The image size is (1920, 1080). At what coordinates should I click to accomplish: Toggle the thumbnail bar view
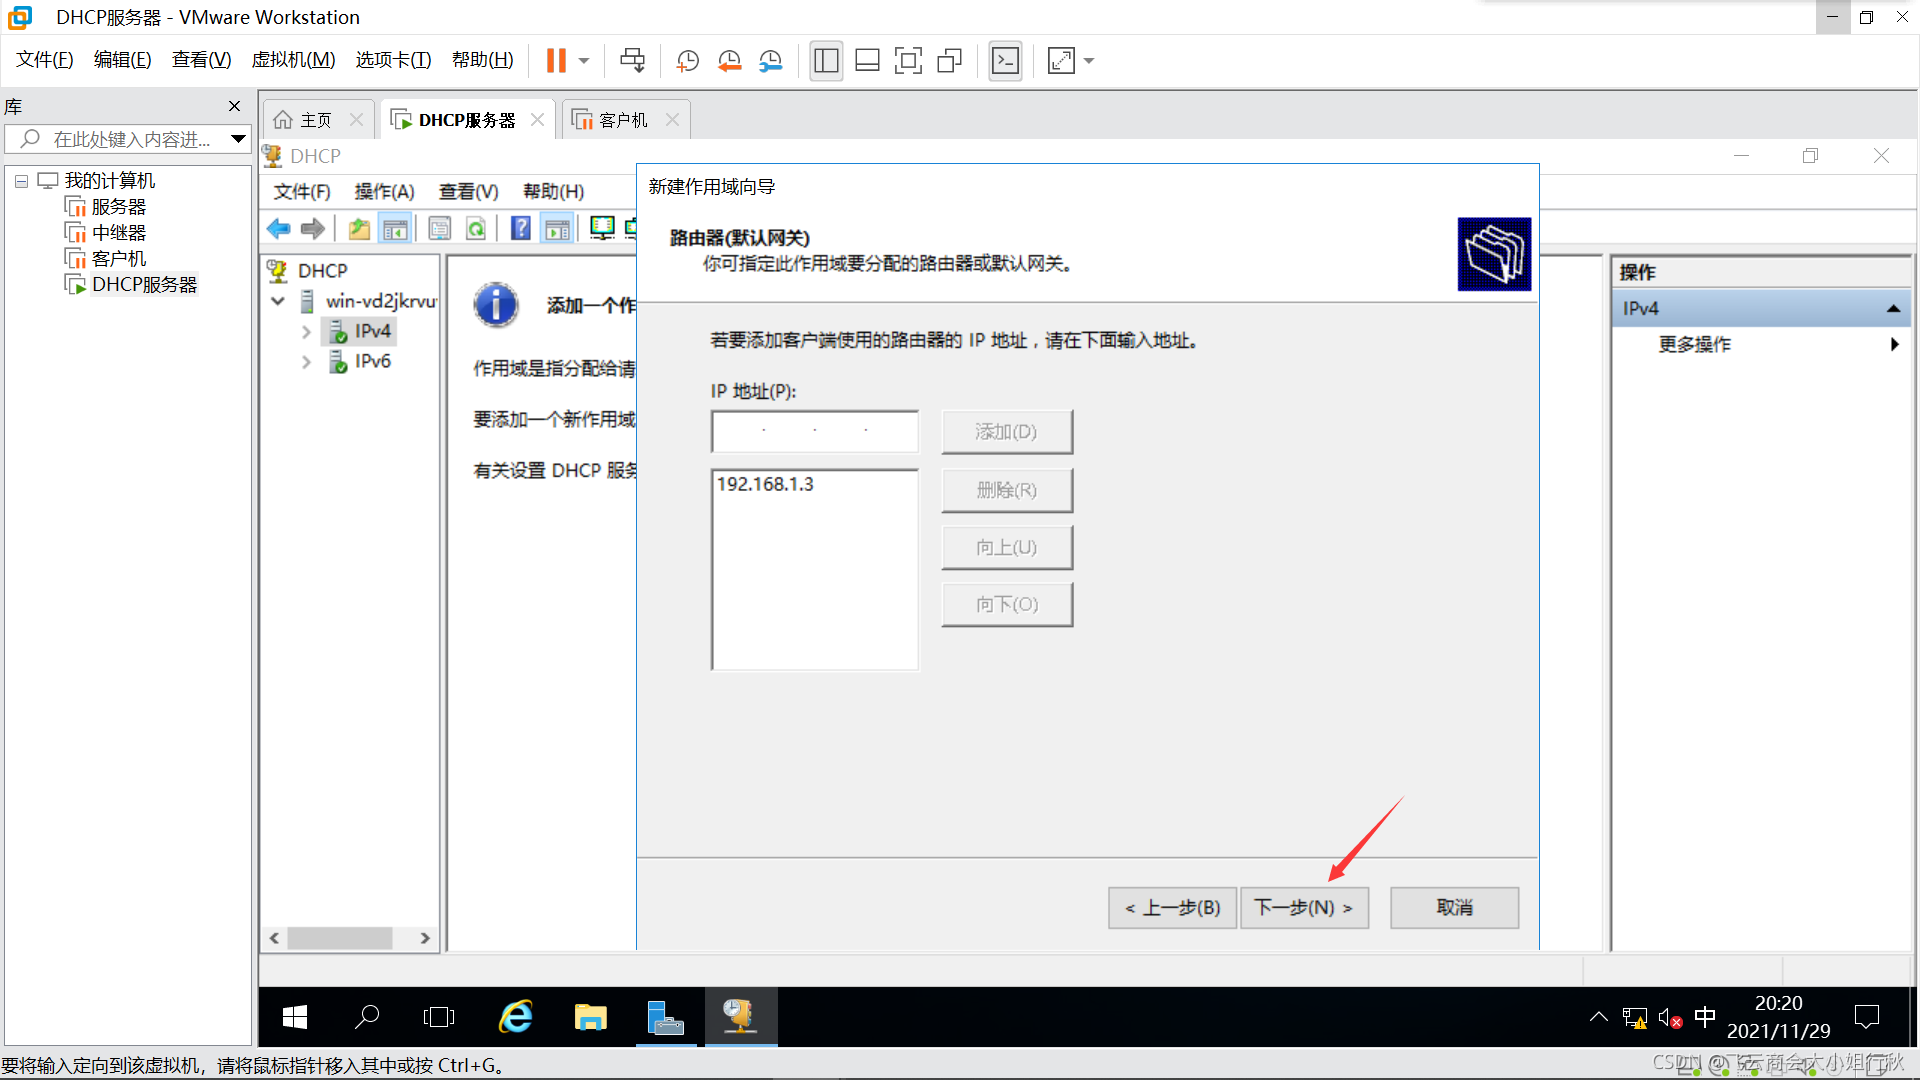[x=867, y=61]
